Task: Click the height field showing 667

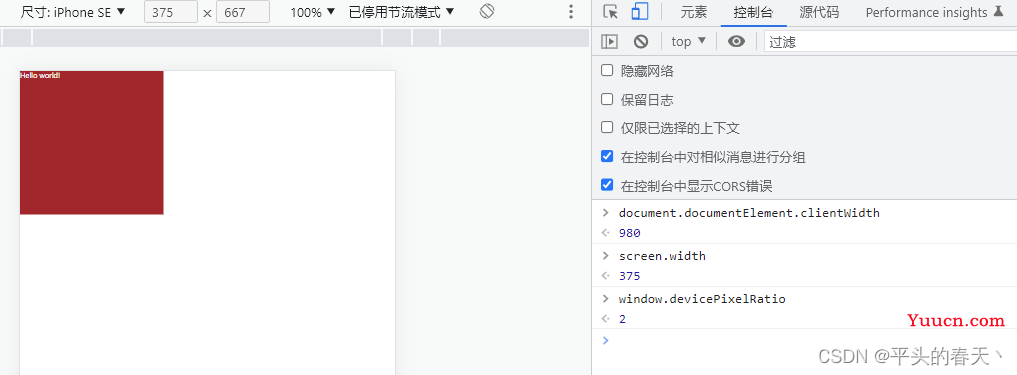Action: tap(243, 12)
